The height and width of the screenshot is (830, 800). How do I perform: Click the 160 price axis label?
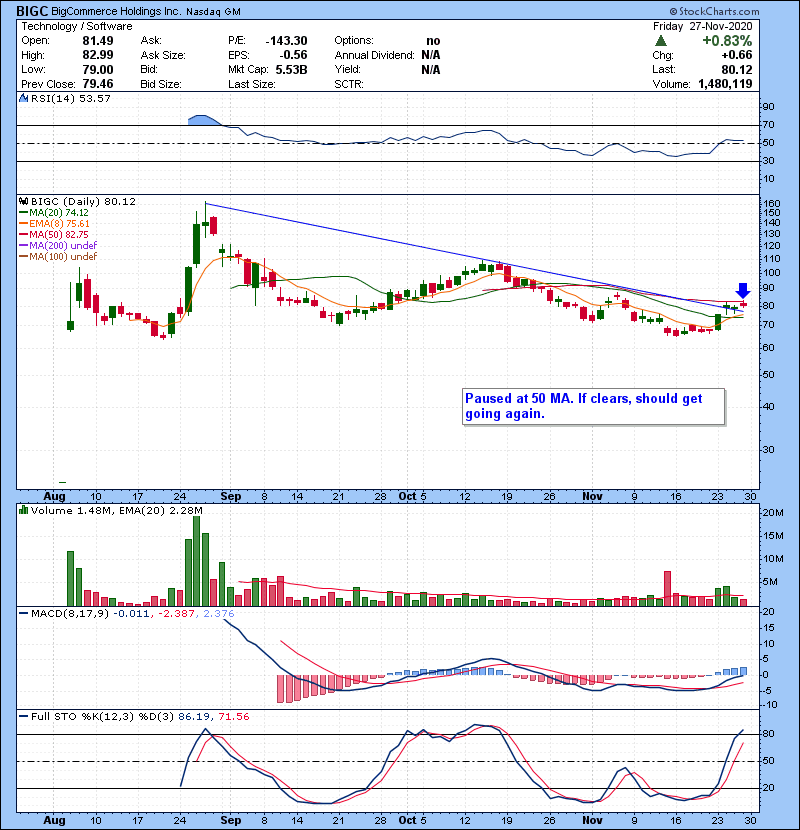[x=772, y=204]
